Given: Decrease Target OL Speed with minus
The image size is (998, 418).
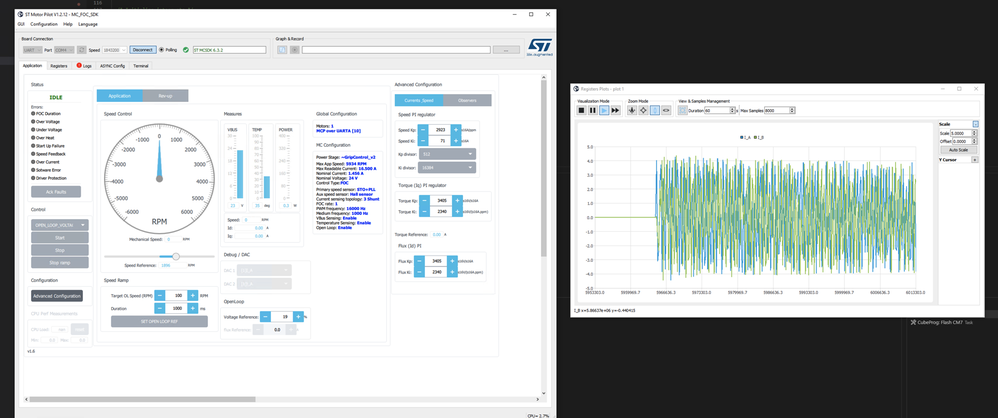Looking at the screenshot, I should (x=160, y=296).
